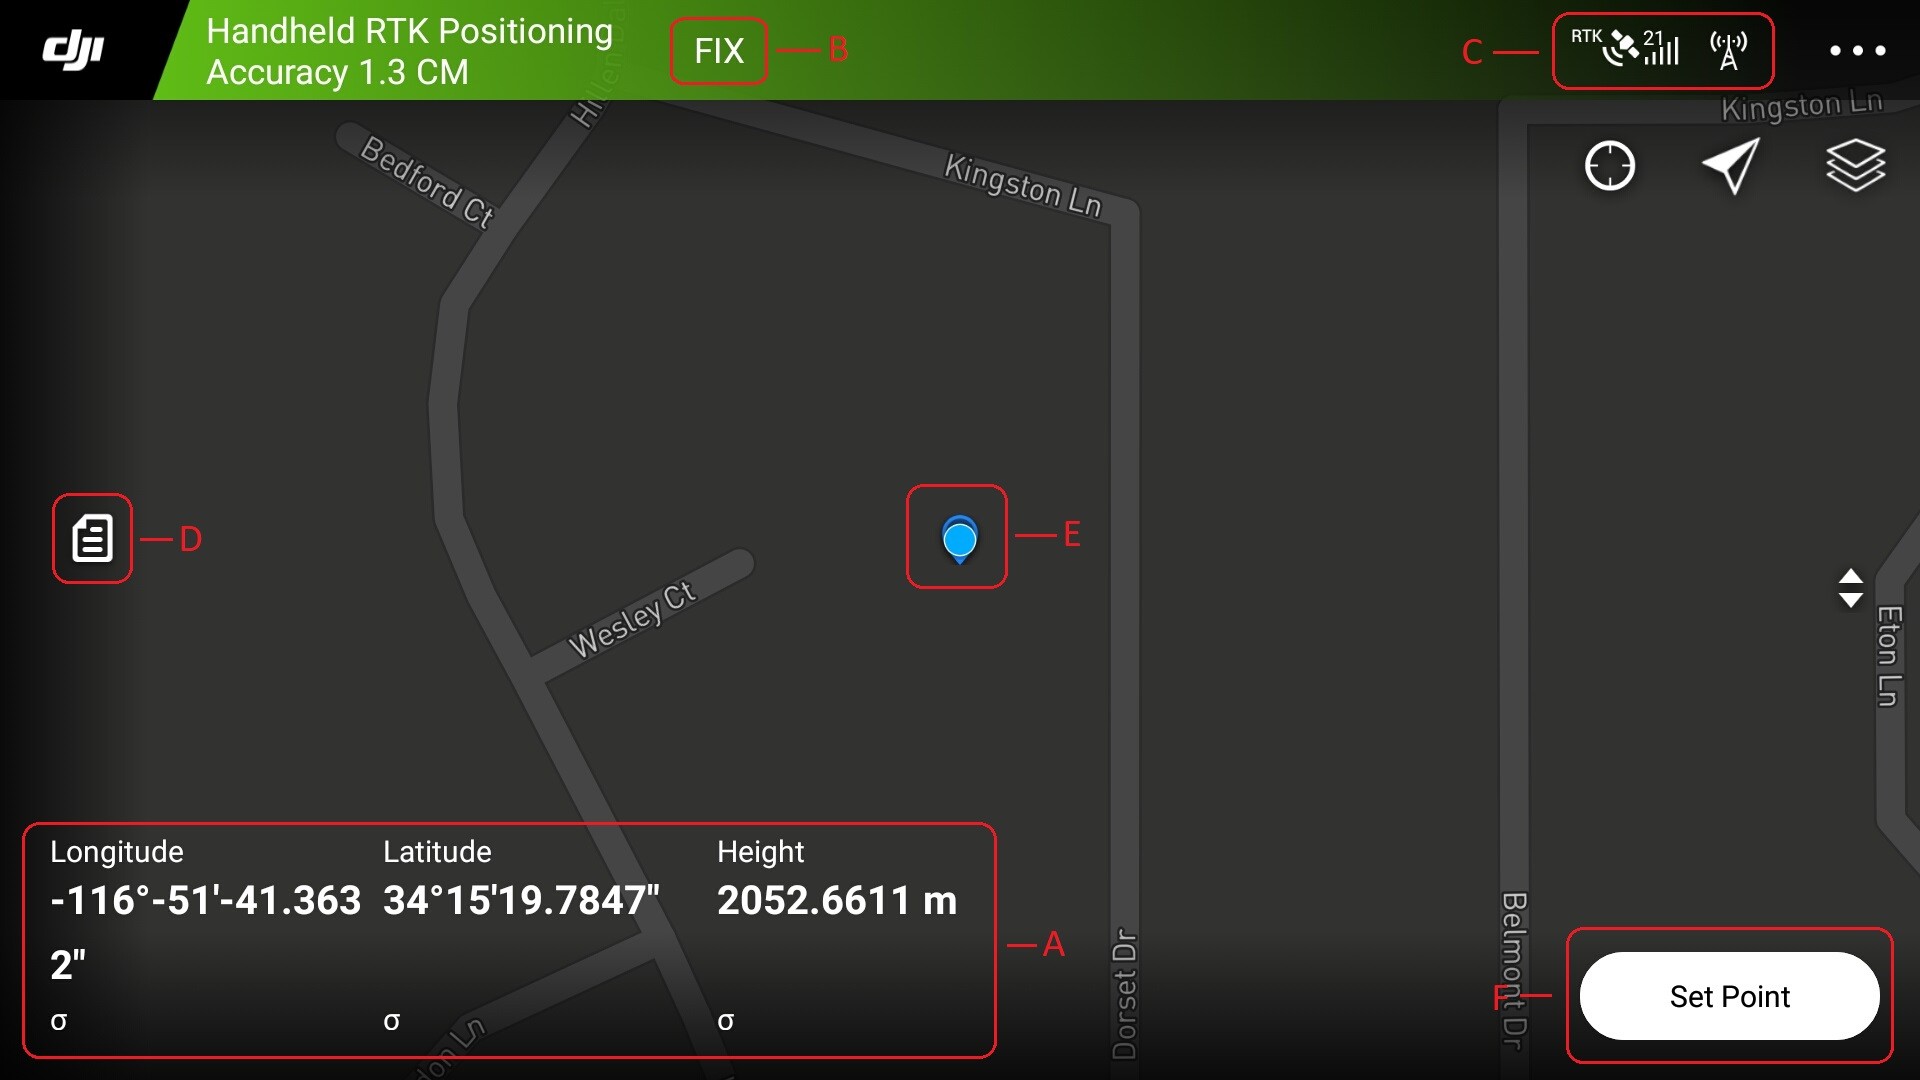The width and height of the screenshot is (1920, 1080).
Task: Click the FIX status indicator
Action: [719, 51]
